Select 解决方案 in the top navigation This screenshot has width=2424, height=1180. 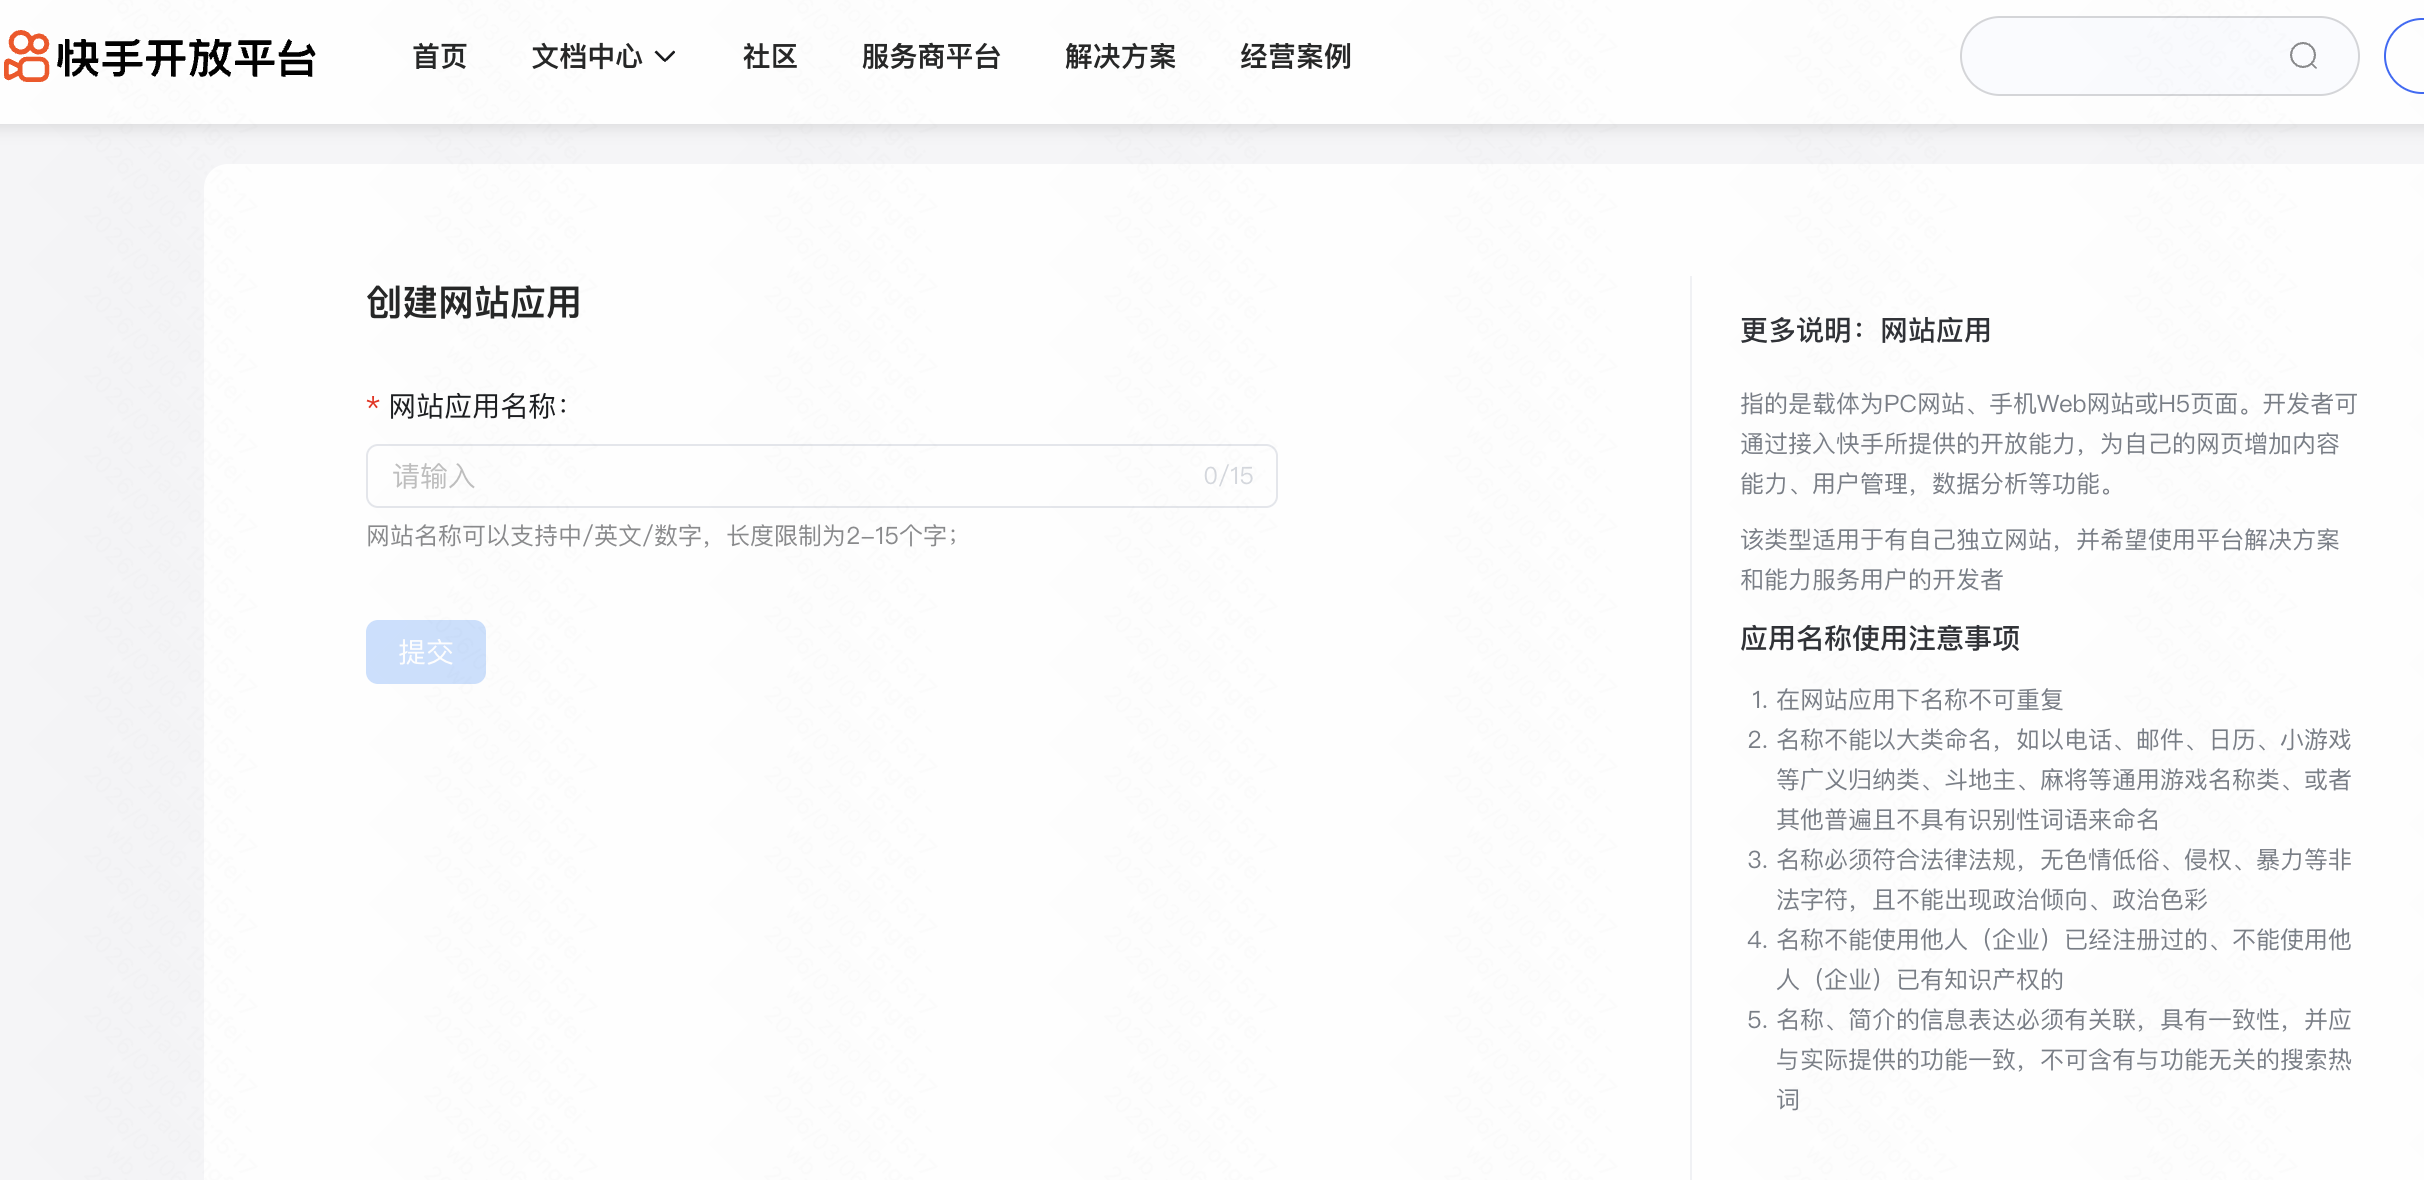[x=1120, y=57]
